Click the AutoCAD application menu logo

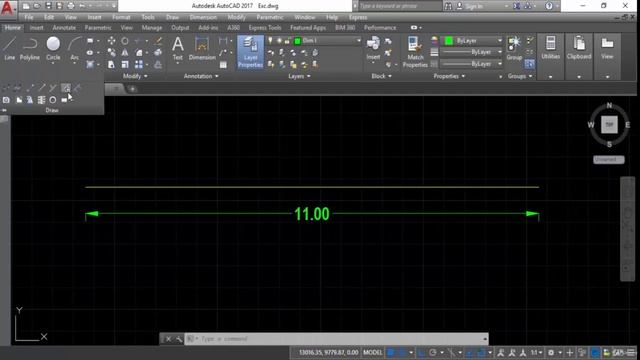coord(8,8)
